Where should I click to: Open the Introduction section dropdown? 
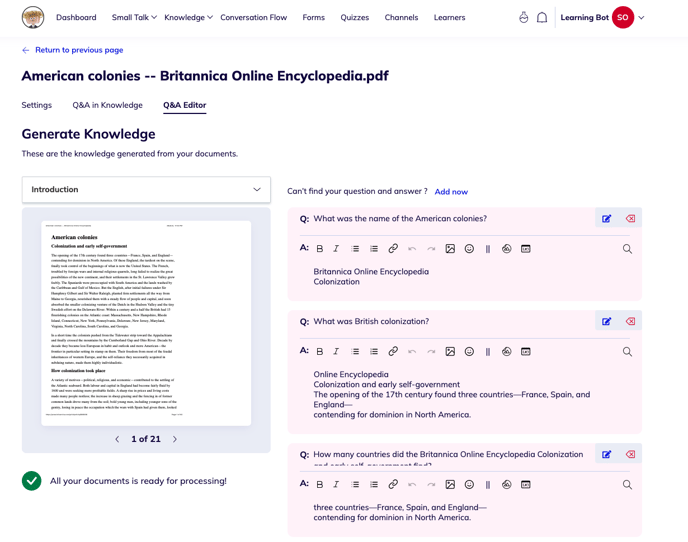tap(146, 190)
